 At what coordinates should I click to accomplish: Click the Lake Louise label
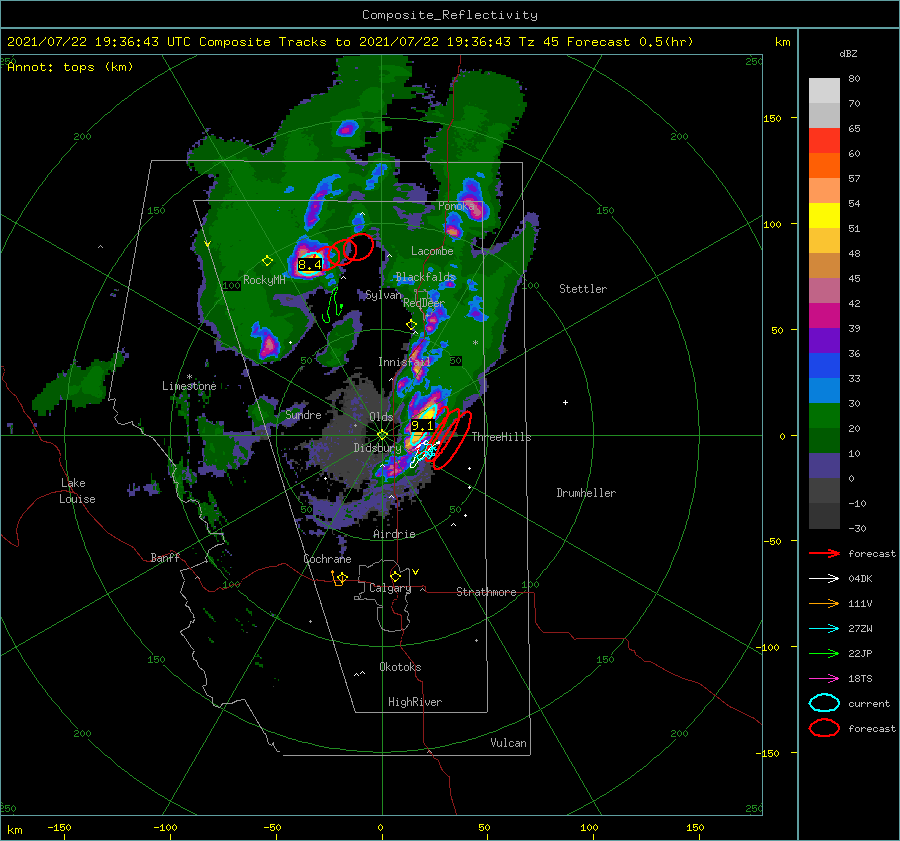click(x=77, y=491)
